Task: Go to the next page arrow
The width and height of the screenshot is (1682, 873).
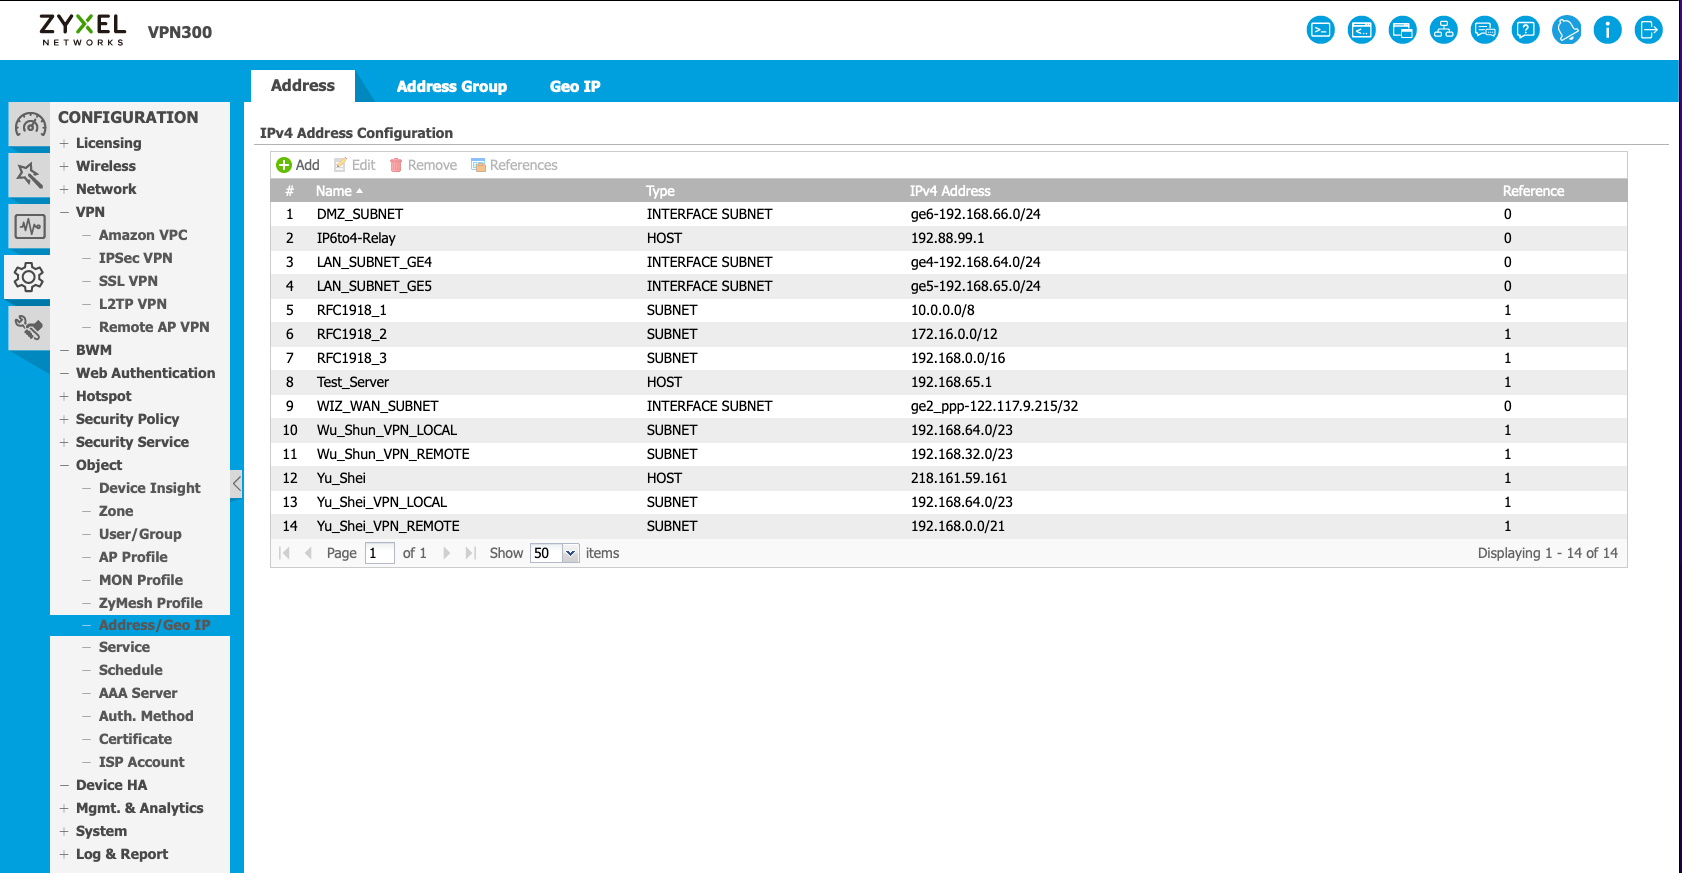Action: click(x=447, y=553)
